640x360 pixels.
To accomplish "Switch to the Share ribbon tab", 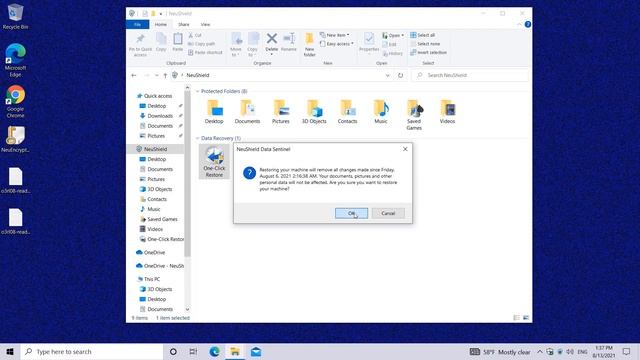I will coord(184,24).
